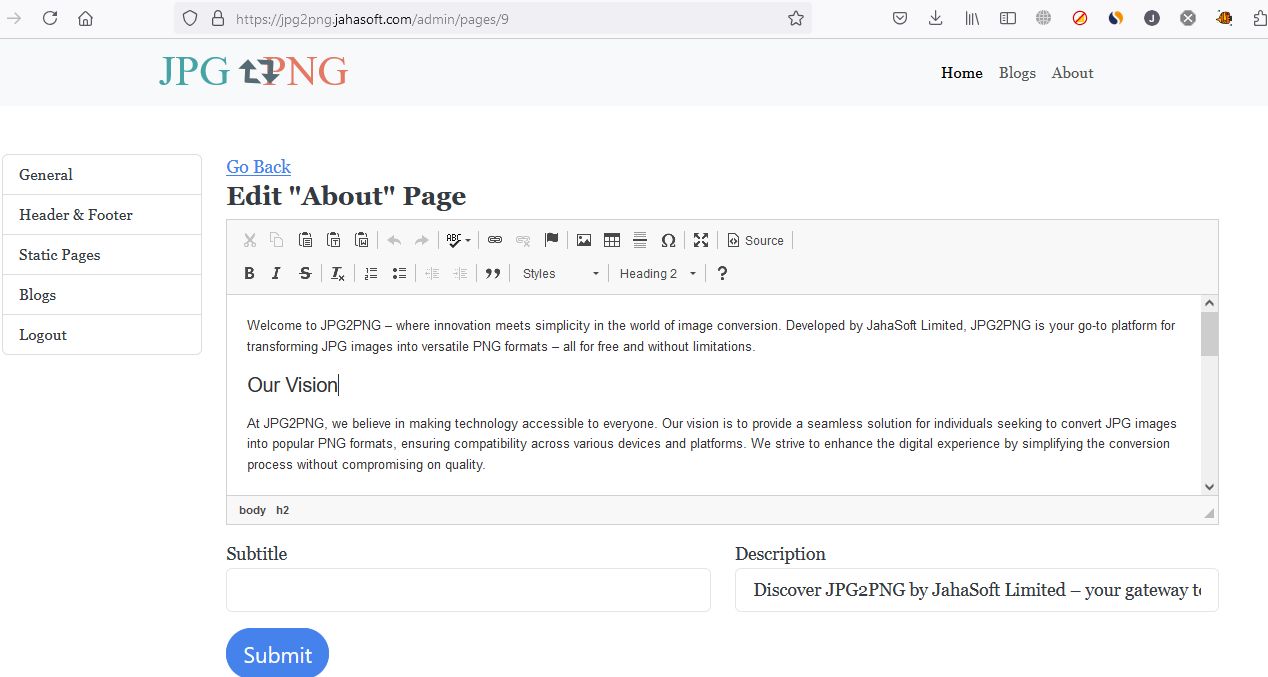Select the body element in path bar
Screen dimensions: 1268x677
click(252, 510)
